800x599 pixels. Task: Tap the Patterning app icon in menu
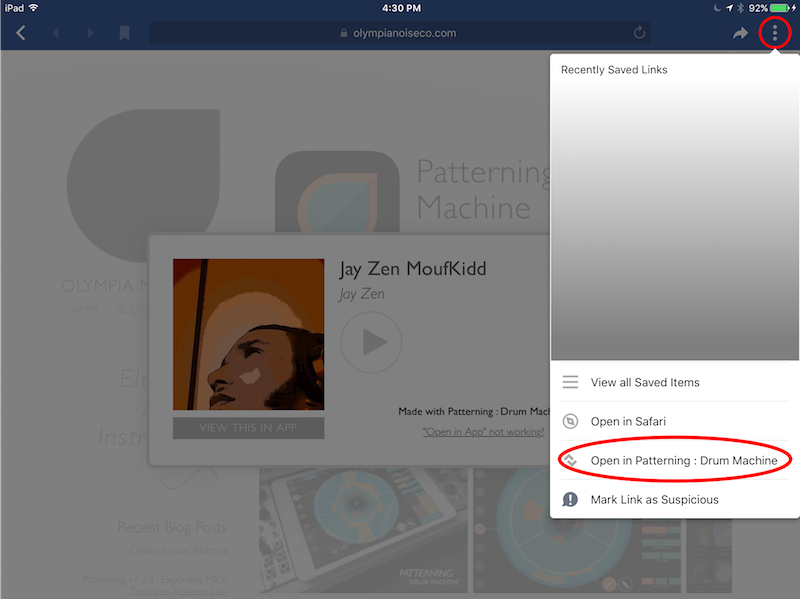[x=570, y=460]
